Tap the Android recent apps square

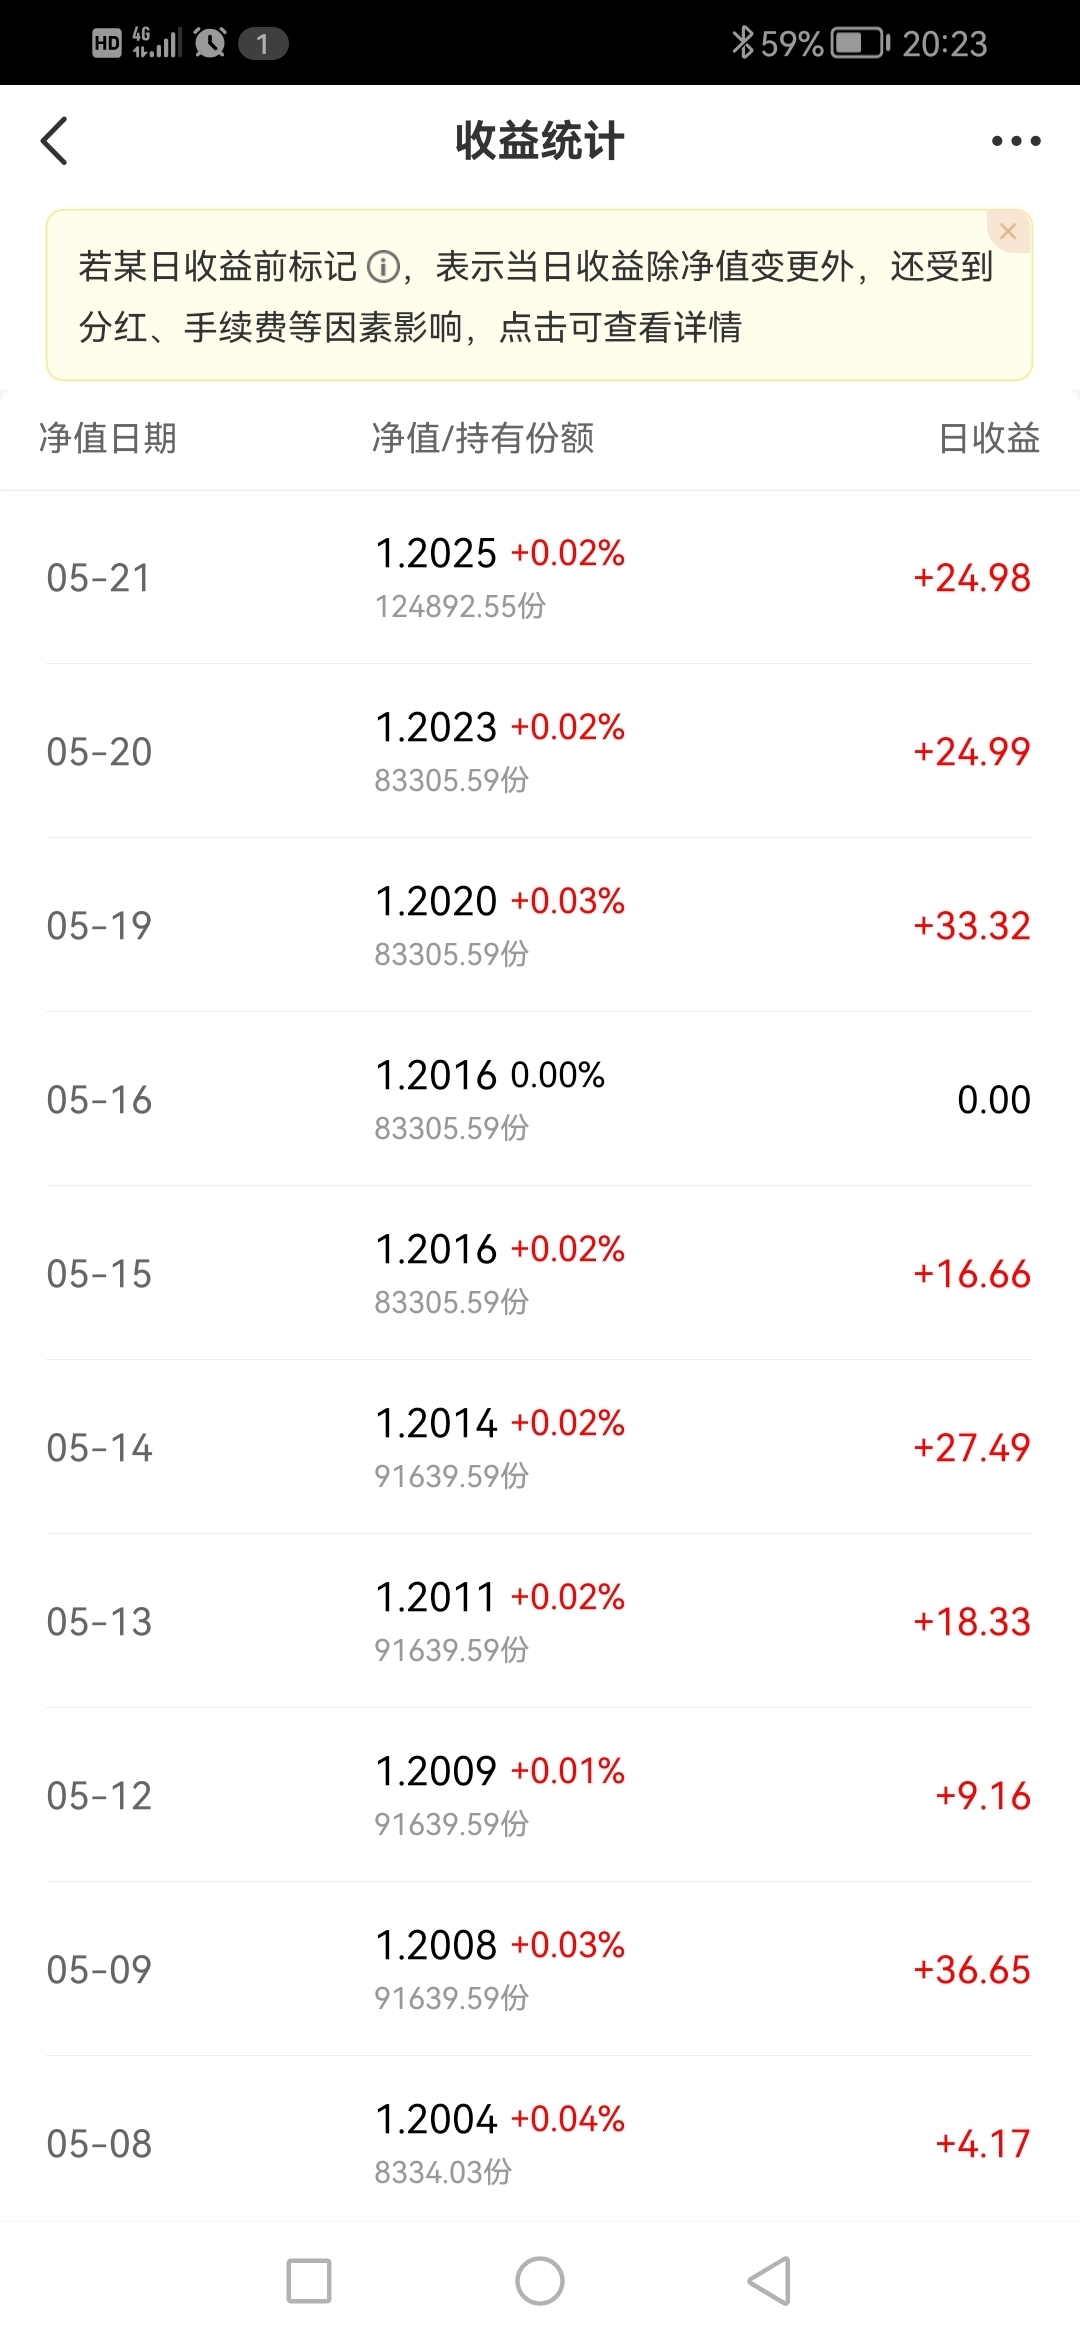[x=309, y=2281]
